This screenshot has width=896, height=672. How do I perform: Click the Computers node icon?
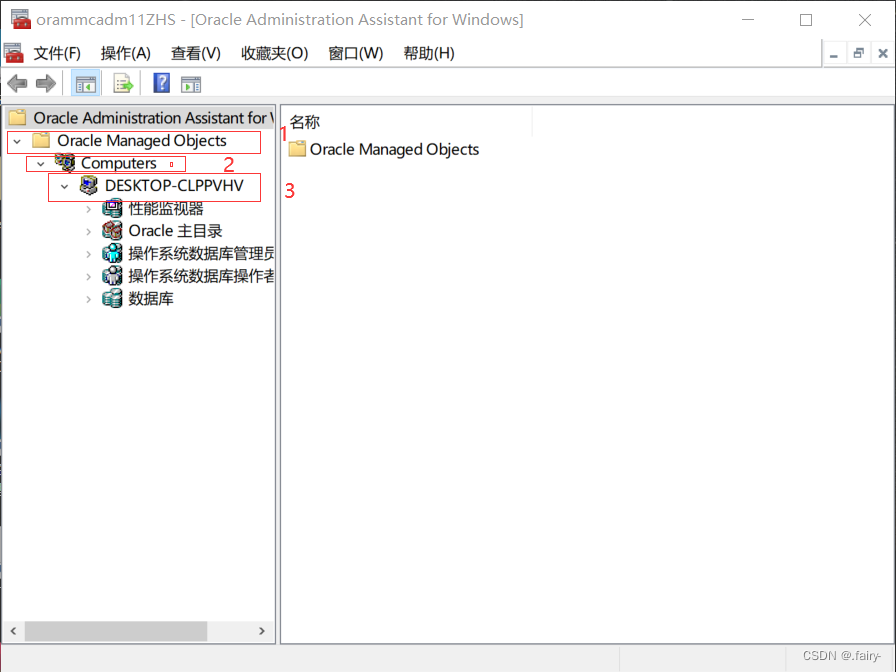coord(65,163)
